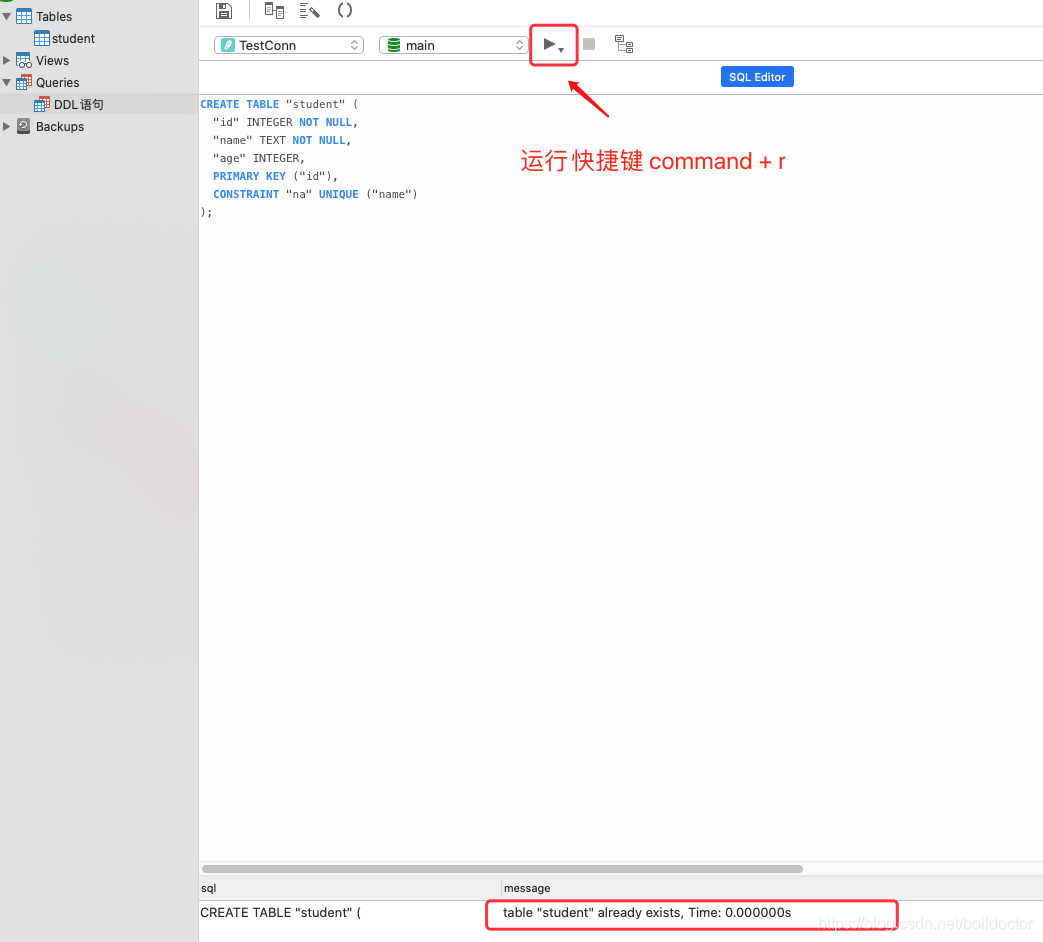The width and height of the screenshot is (1043, 942).
Task: Click the CONSTRAINT "na" UNIQUE line
Action: click(x=315, y=194)
